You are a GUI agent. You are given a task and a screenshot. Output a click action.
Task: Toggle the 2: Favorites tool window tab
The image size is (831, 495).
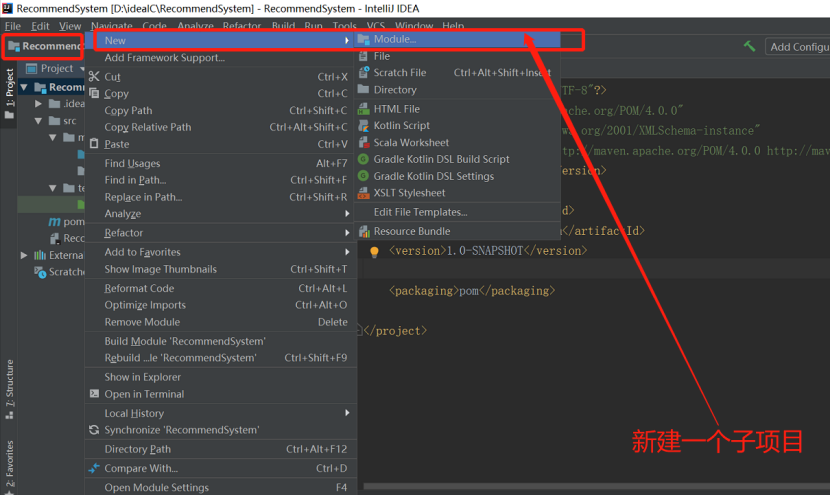9,467
